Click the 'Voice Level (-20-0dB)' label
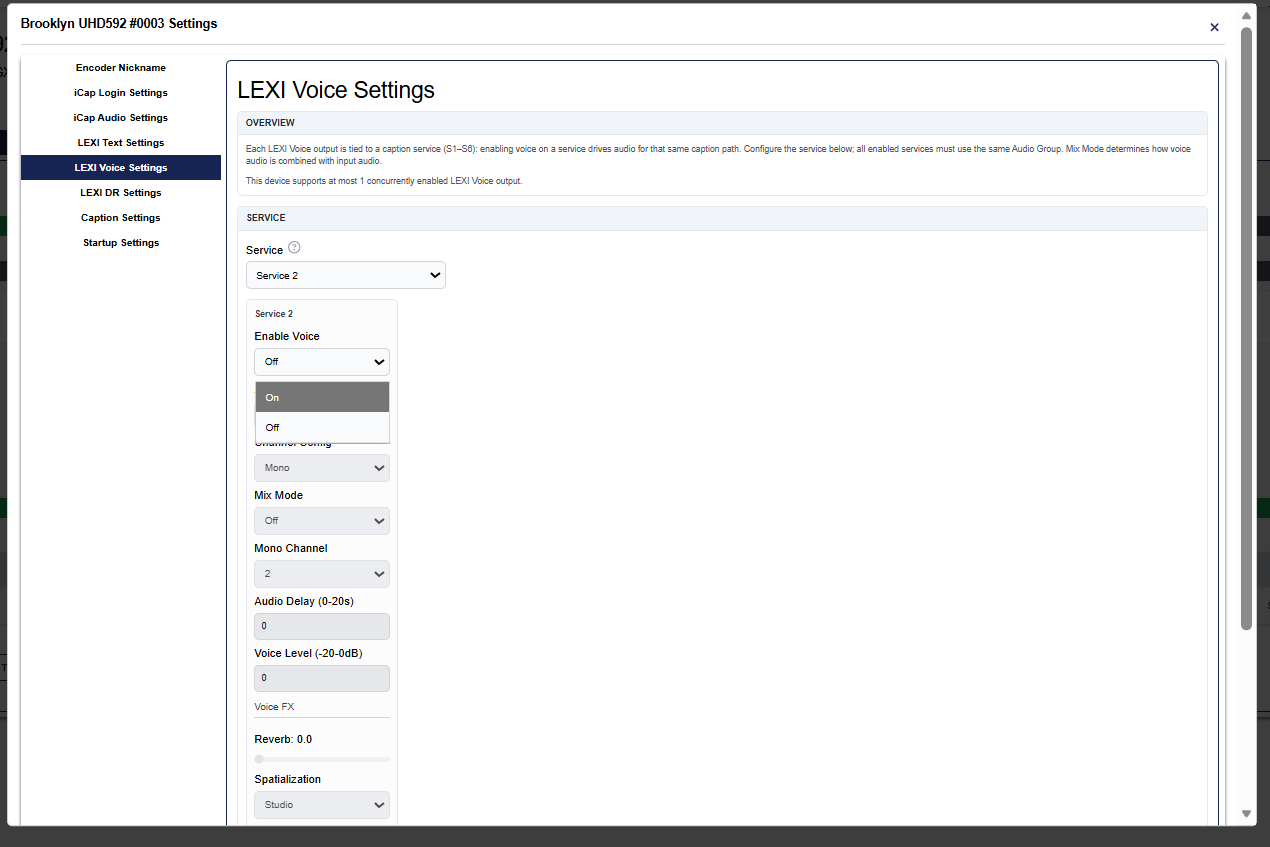Viewport: 1270px width, 847px height. 308,653
